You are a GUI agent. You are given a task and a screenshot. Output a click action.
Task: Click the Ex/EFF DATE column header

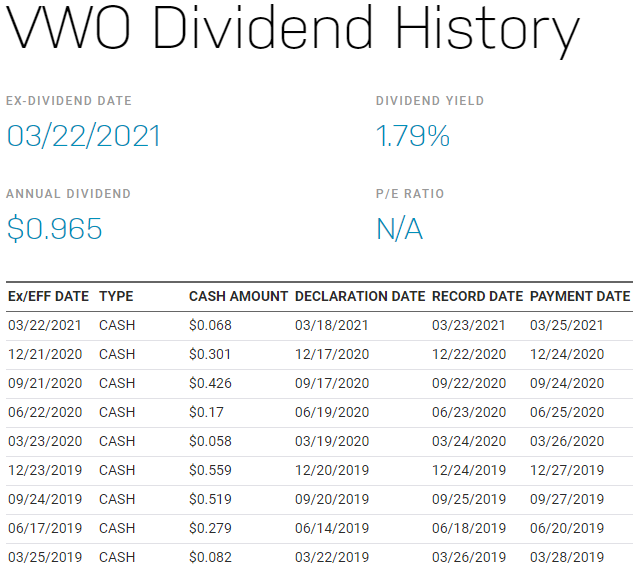(49, 296)
